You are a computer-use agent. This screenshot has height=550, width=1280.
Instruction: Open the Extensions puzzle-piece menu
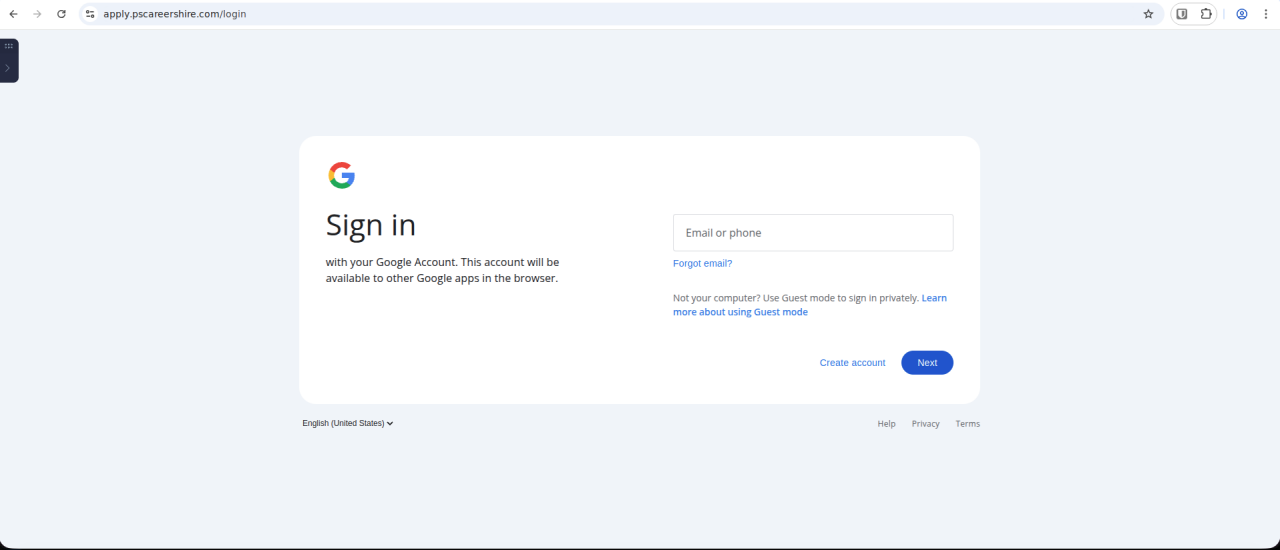click(1206, 14)
